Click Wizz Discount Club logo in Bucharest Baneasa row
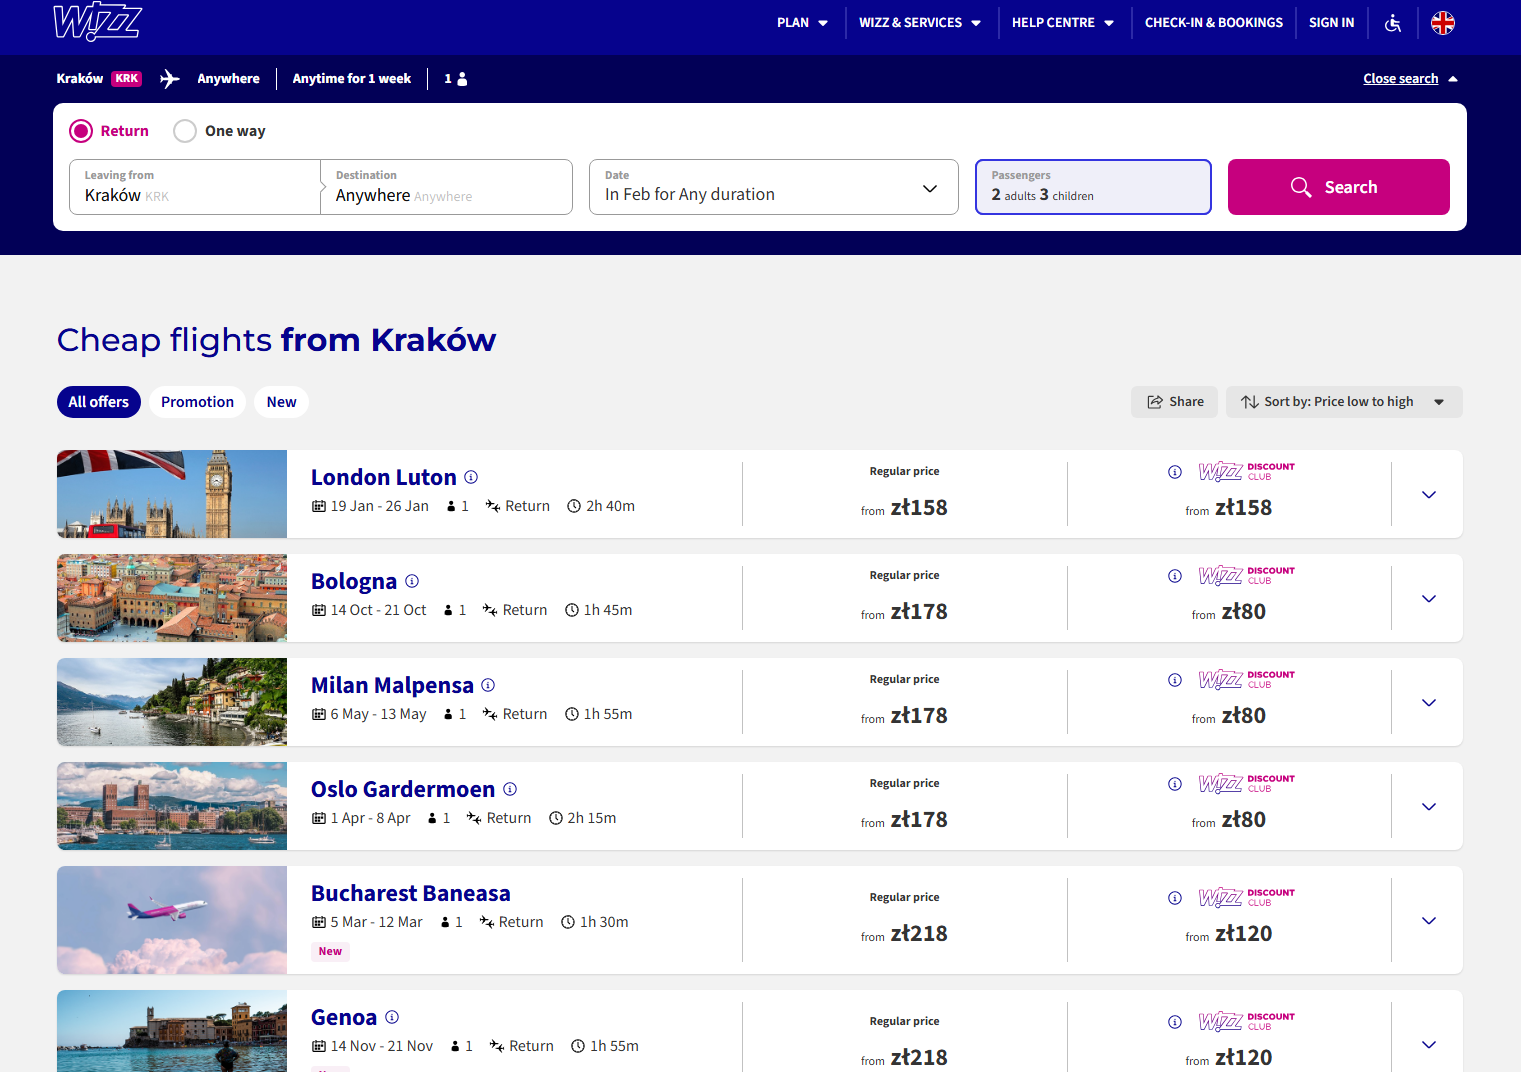Image resolution: width=1521 pixels, height=1072 pixels. (1247, 898)
